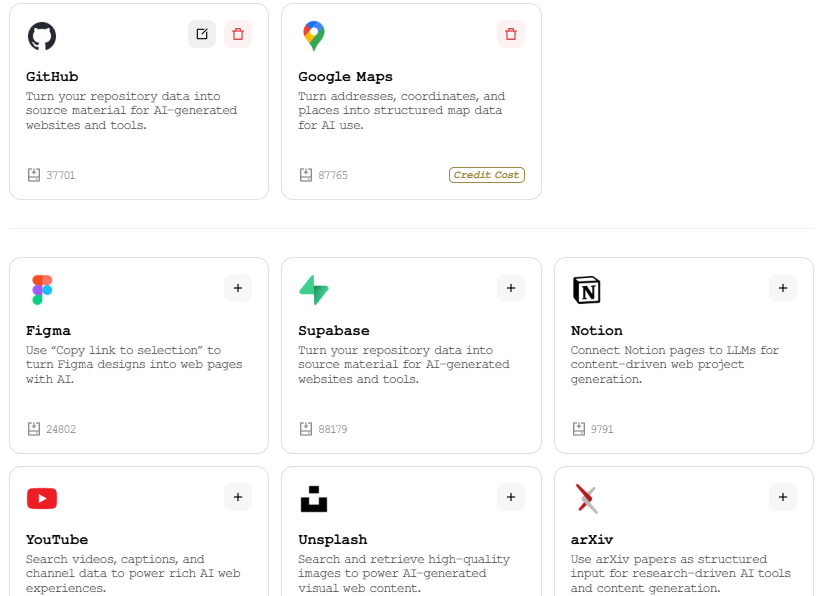Delete the GitHub integration via trash icon
Viewport: 828px width, 596px height.
pos(238,34)
